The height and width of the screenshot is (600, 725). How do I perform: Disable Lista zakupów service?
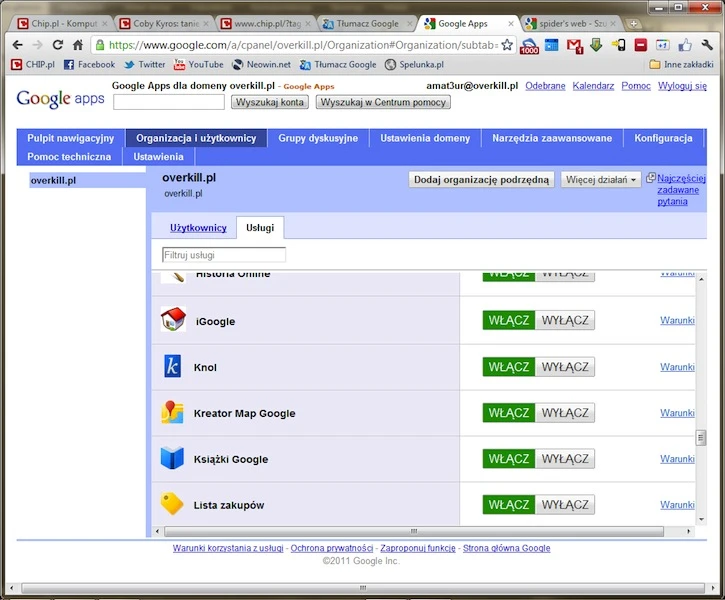pos(565,505)
